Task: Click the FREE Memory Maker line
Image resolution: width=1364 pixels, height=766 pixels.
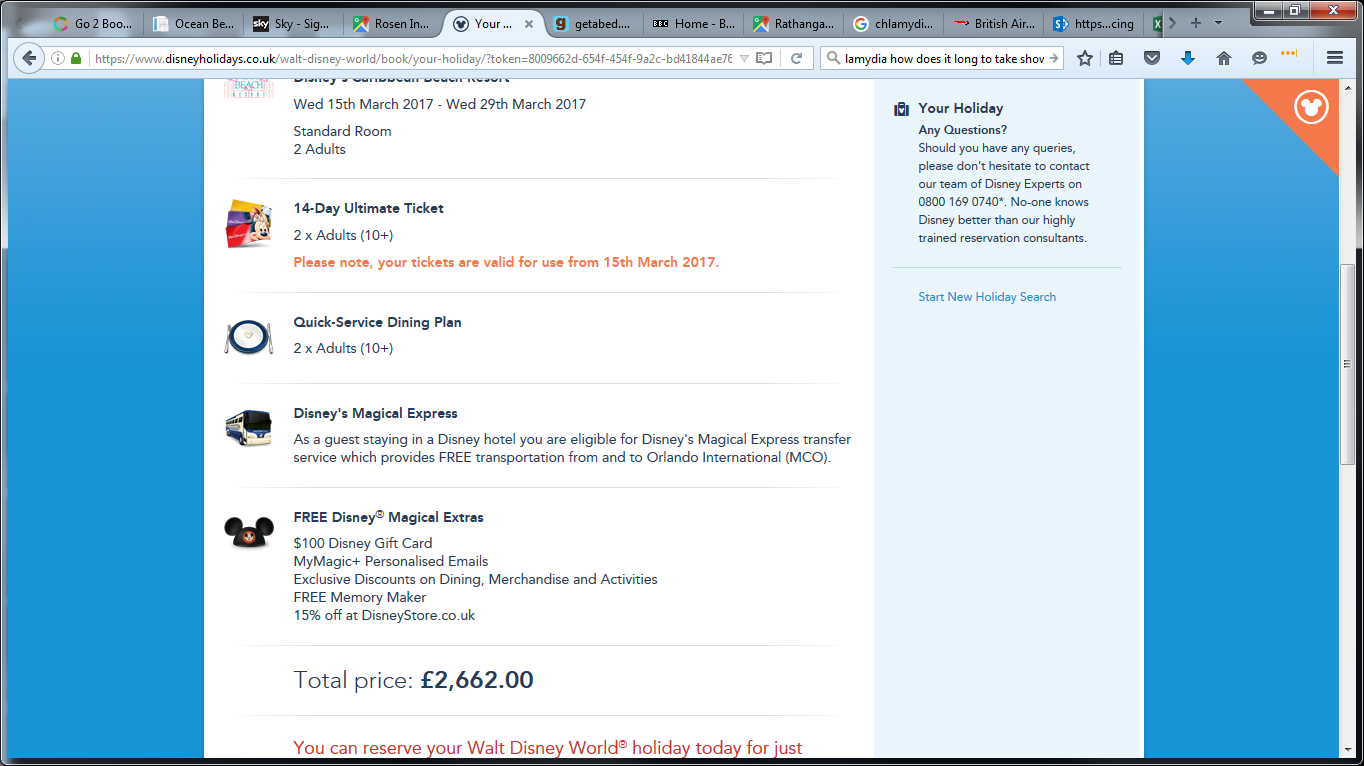Action: [x=360, y=597]
